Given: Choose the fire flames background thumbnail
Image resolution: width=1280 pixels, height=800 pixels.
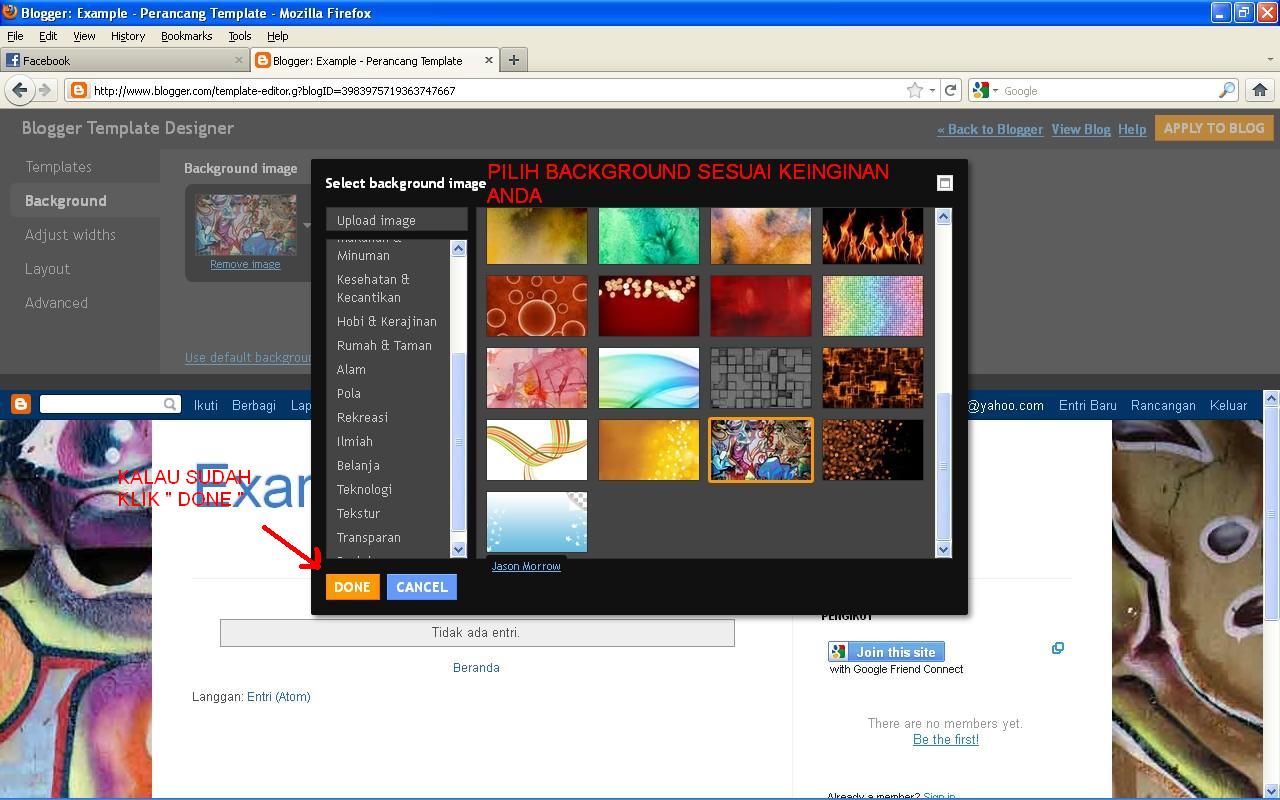Looking at the screenshot, I should 873,236.
